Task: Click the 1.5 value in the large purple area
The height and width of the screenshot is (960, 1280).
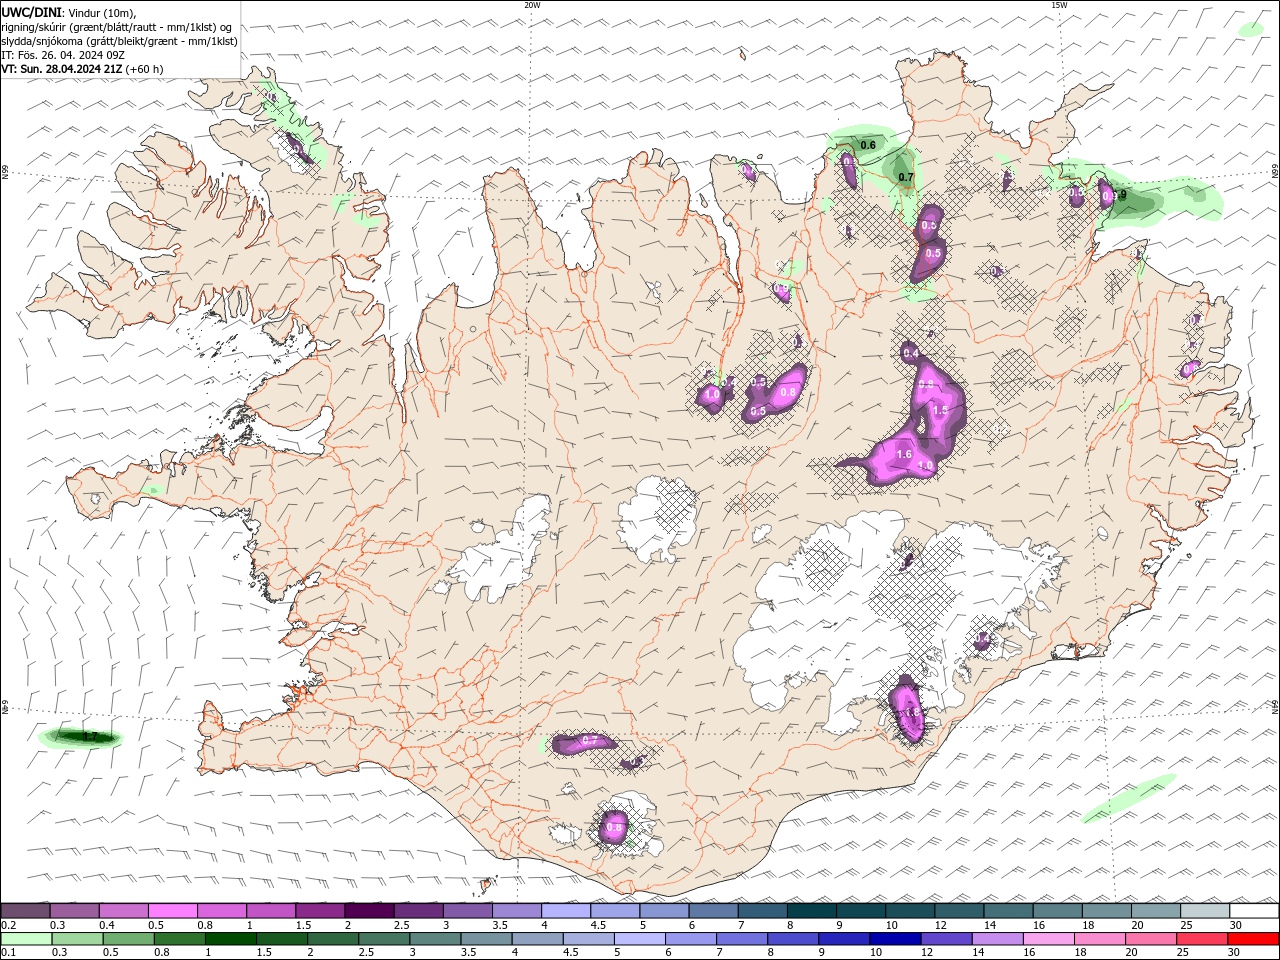Action: [x=940, y=410]
